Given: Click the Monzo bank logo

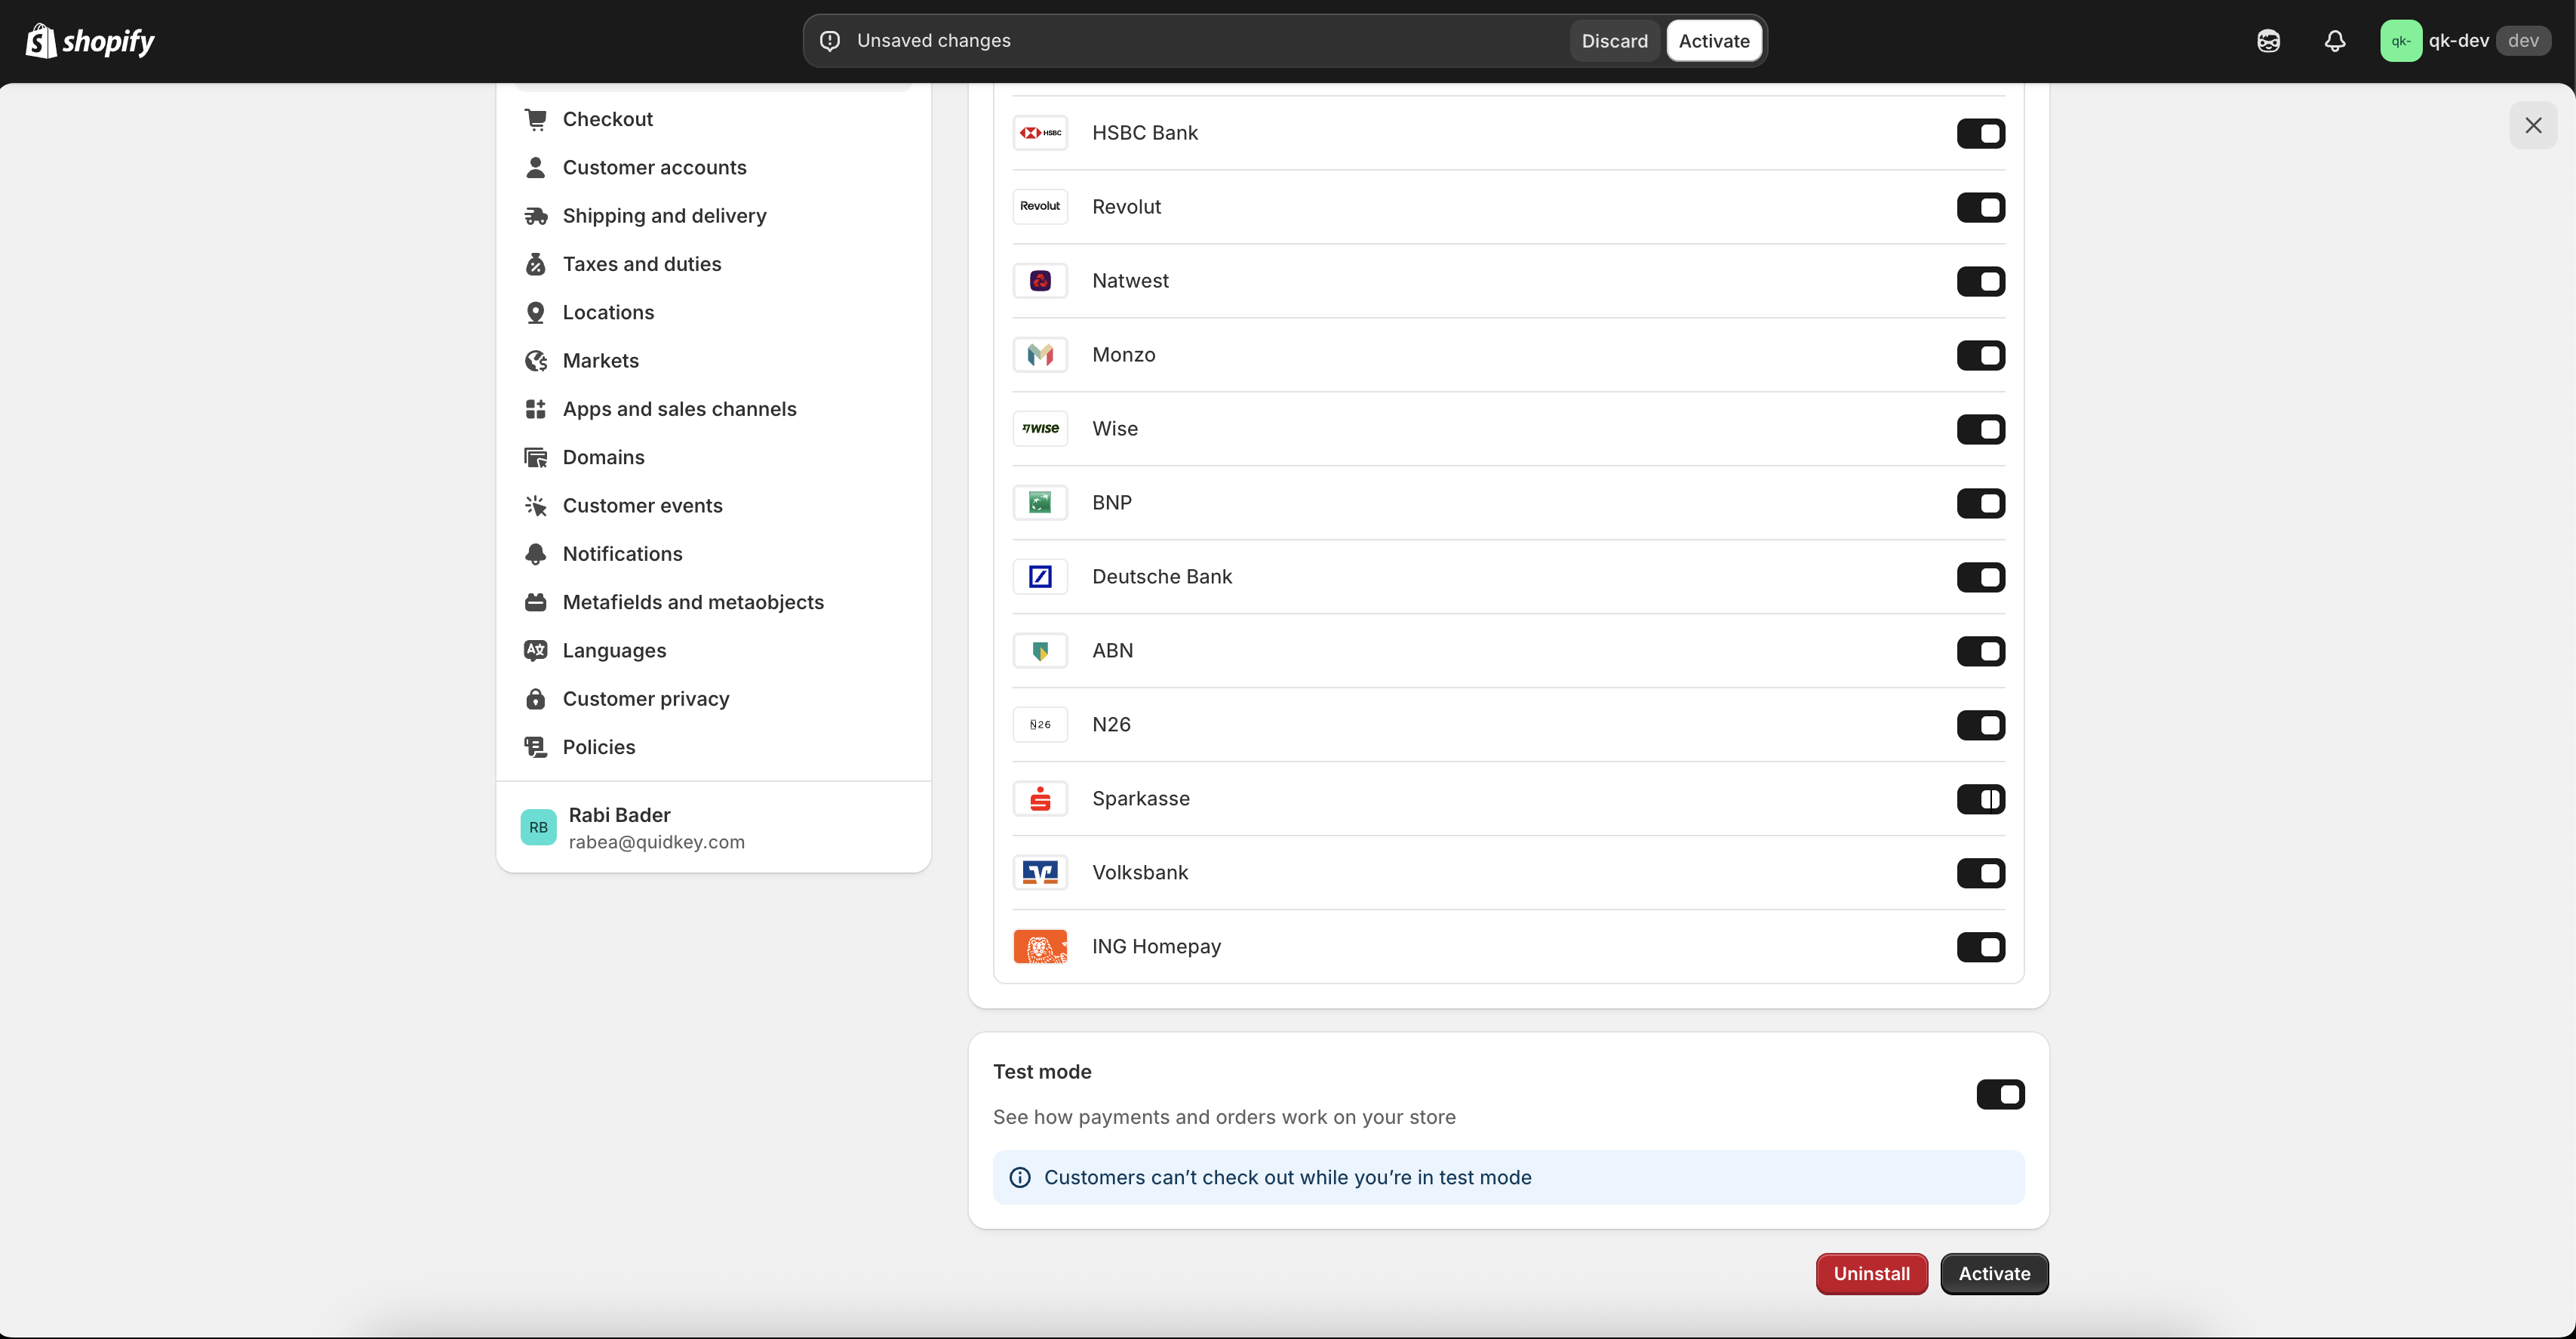Looking at the screenshot, I should click(x=1040, y=355).
